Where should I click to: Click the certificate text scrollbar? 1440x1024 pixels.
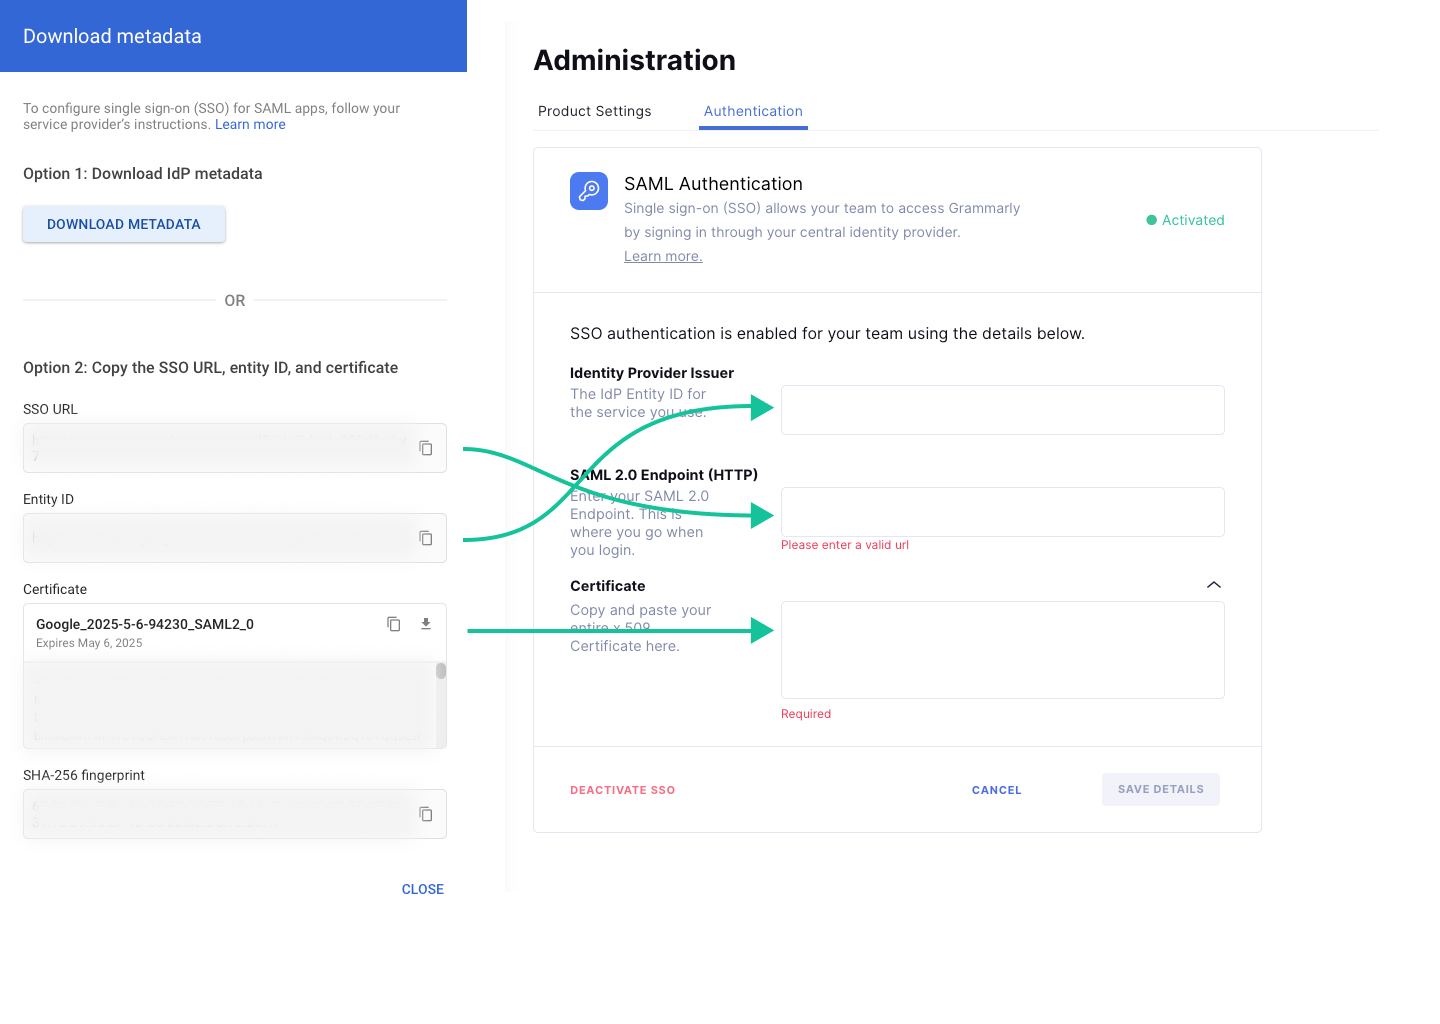[x=441, y=672]
